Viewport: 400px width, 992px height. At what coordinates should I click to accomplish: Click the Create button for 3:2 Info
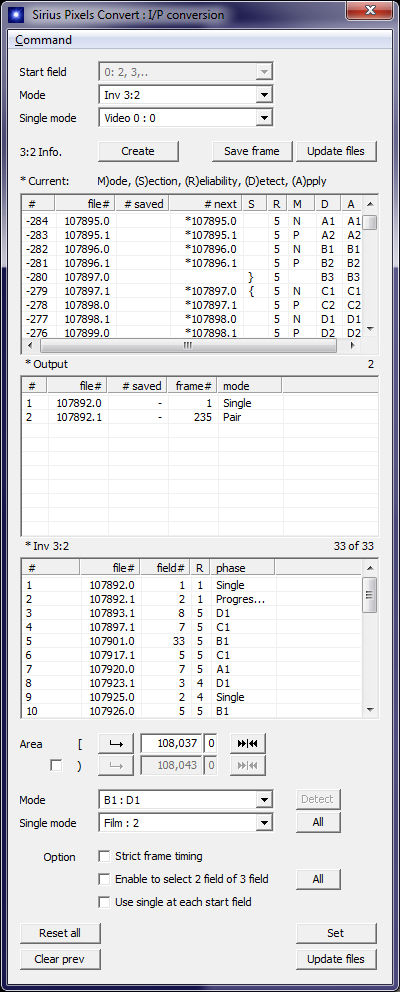[138, 151]
